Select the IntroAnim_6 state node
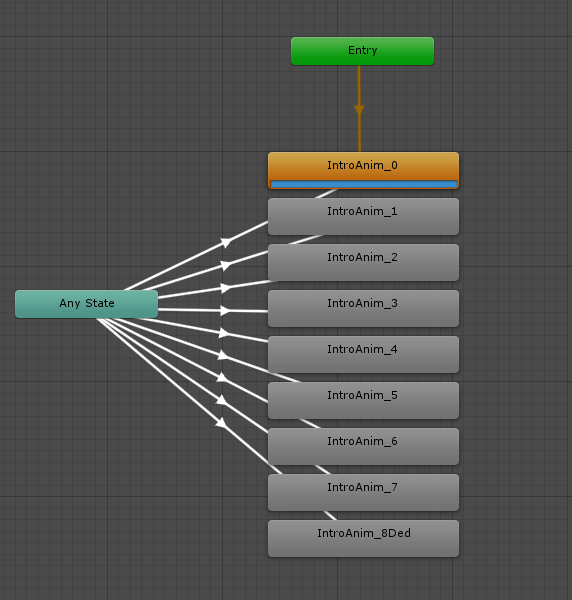 coord(363,447)
